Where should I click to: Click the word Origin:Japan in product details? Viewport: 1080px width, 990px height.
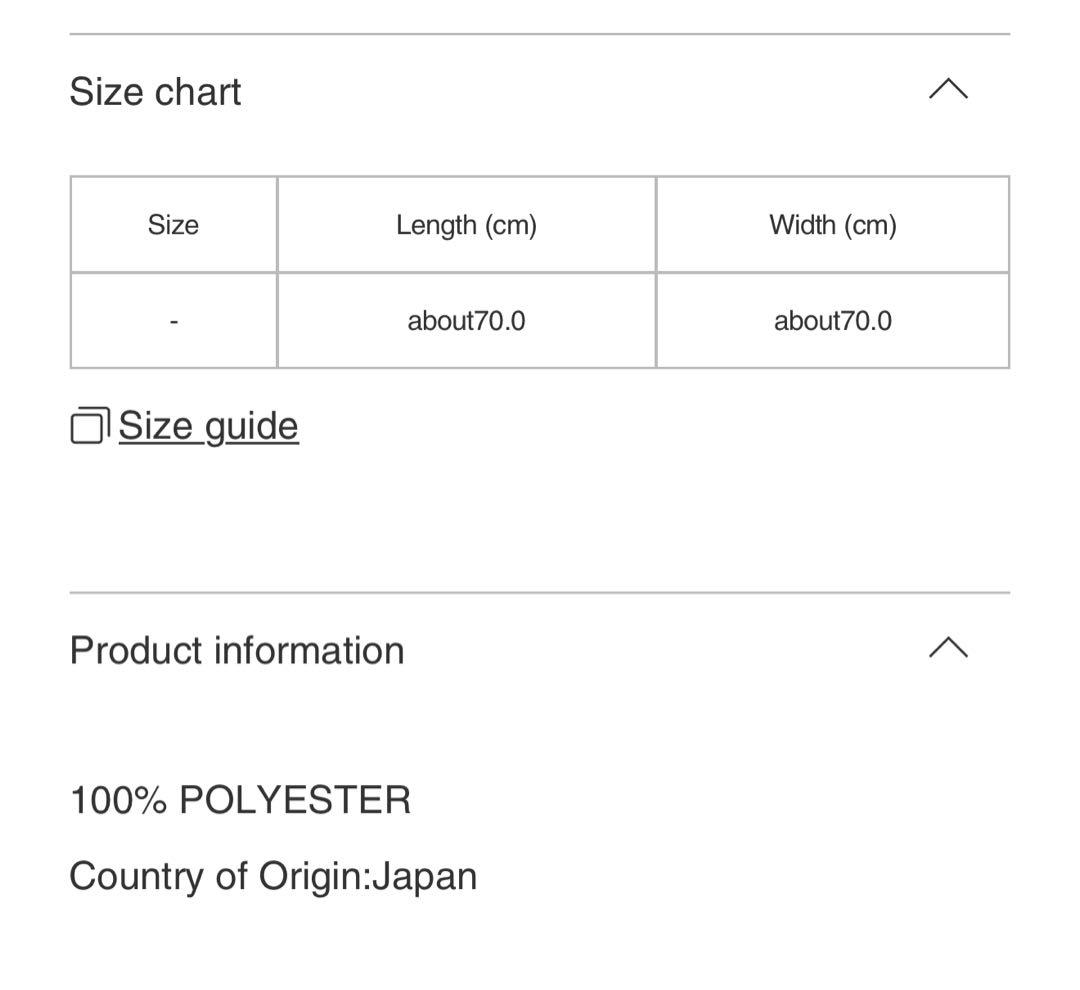[x=368, y=876]
